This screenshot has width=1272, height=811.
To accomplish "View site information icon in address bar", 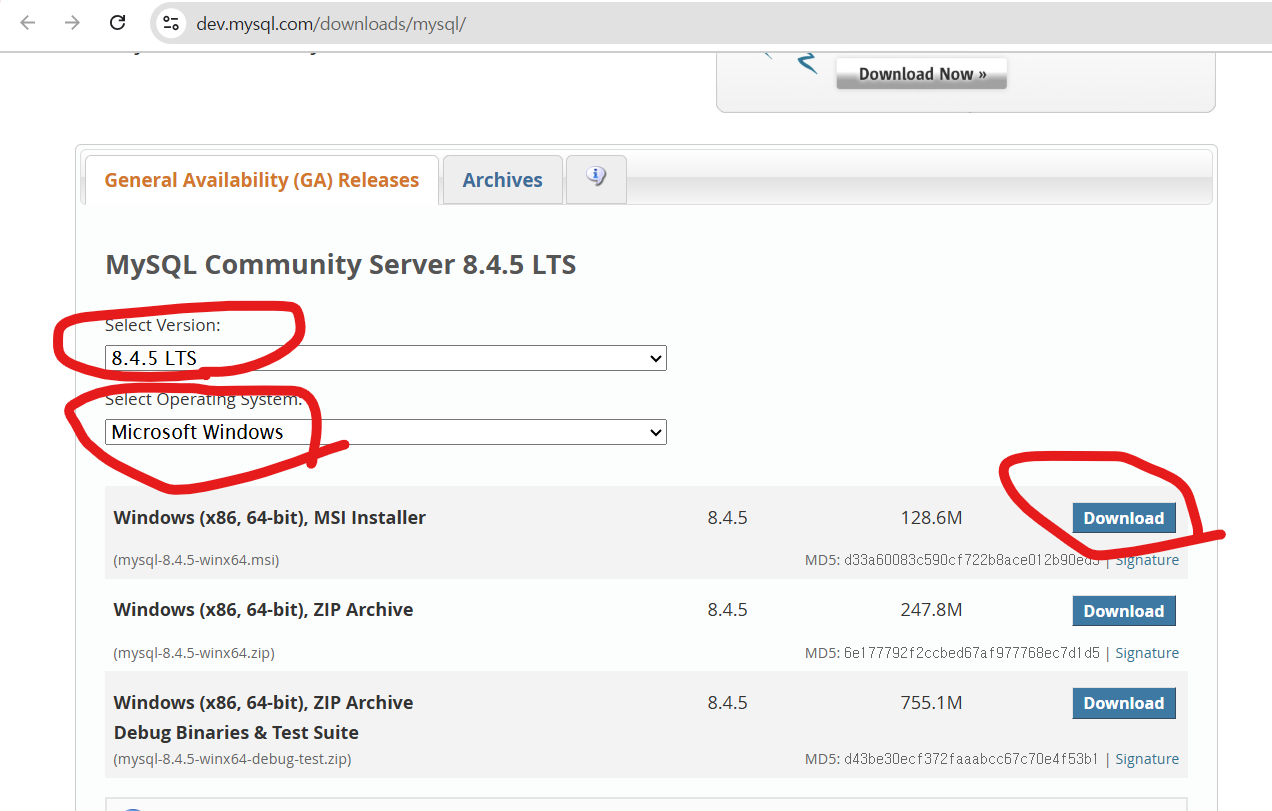I will pos(171,23).
